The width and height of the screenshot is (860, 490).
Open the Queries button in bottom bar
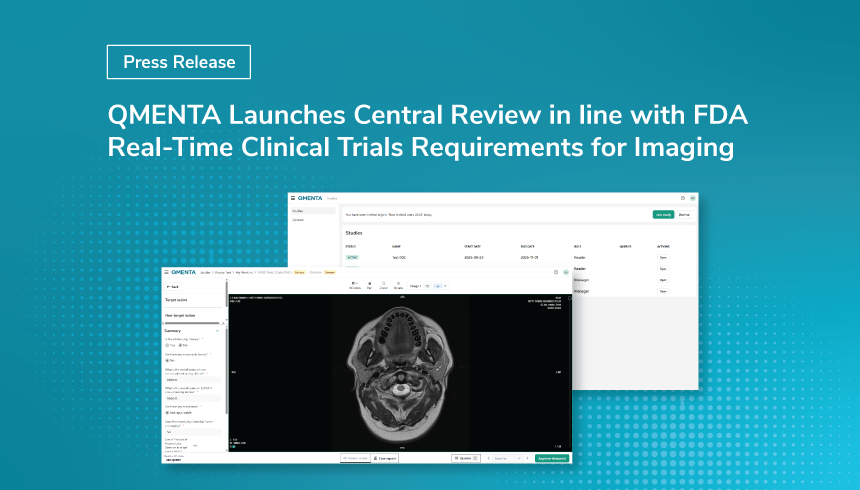466,458
